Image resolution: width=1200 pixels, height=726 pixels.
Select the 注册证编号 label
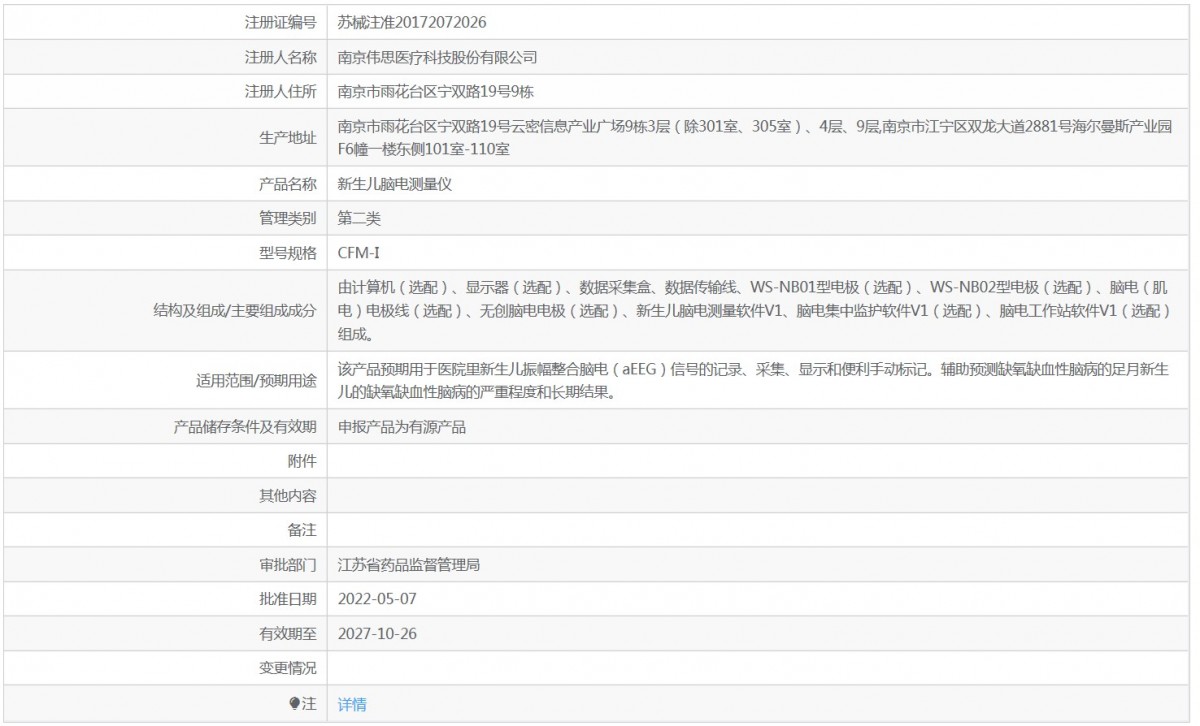(281, 21)
